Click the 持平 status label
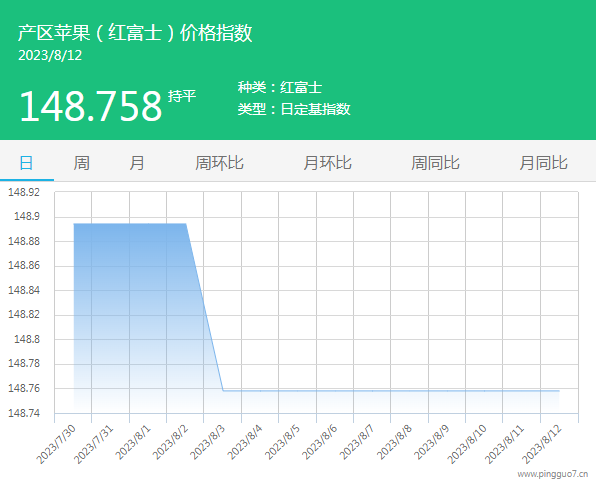Viewport: 596px width, 484px height. coord(182,96)
